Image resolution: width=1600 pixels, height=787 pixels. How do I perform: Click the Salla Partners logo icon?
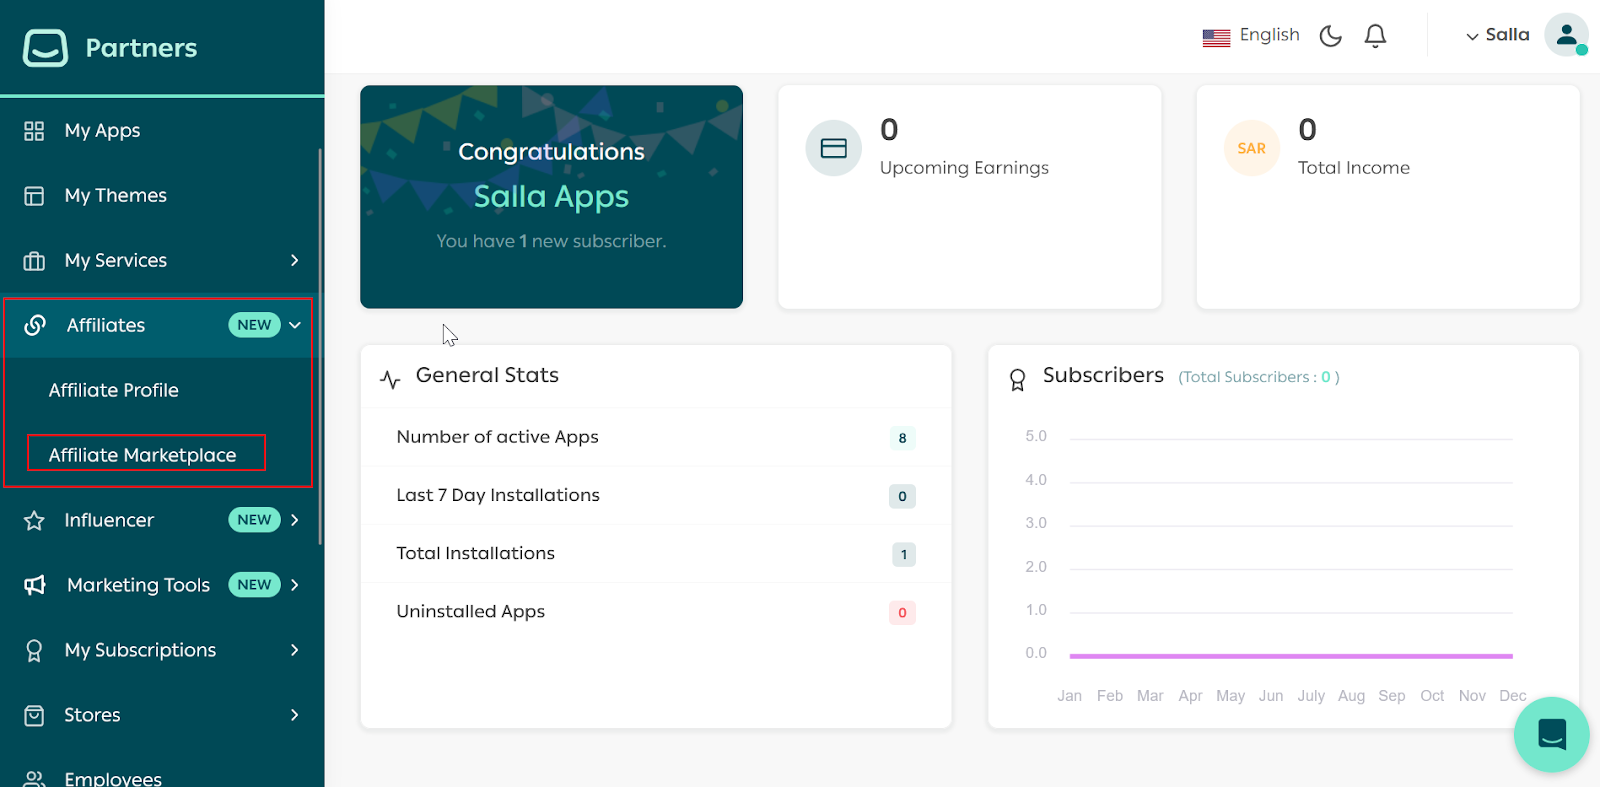point(45,47)
